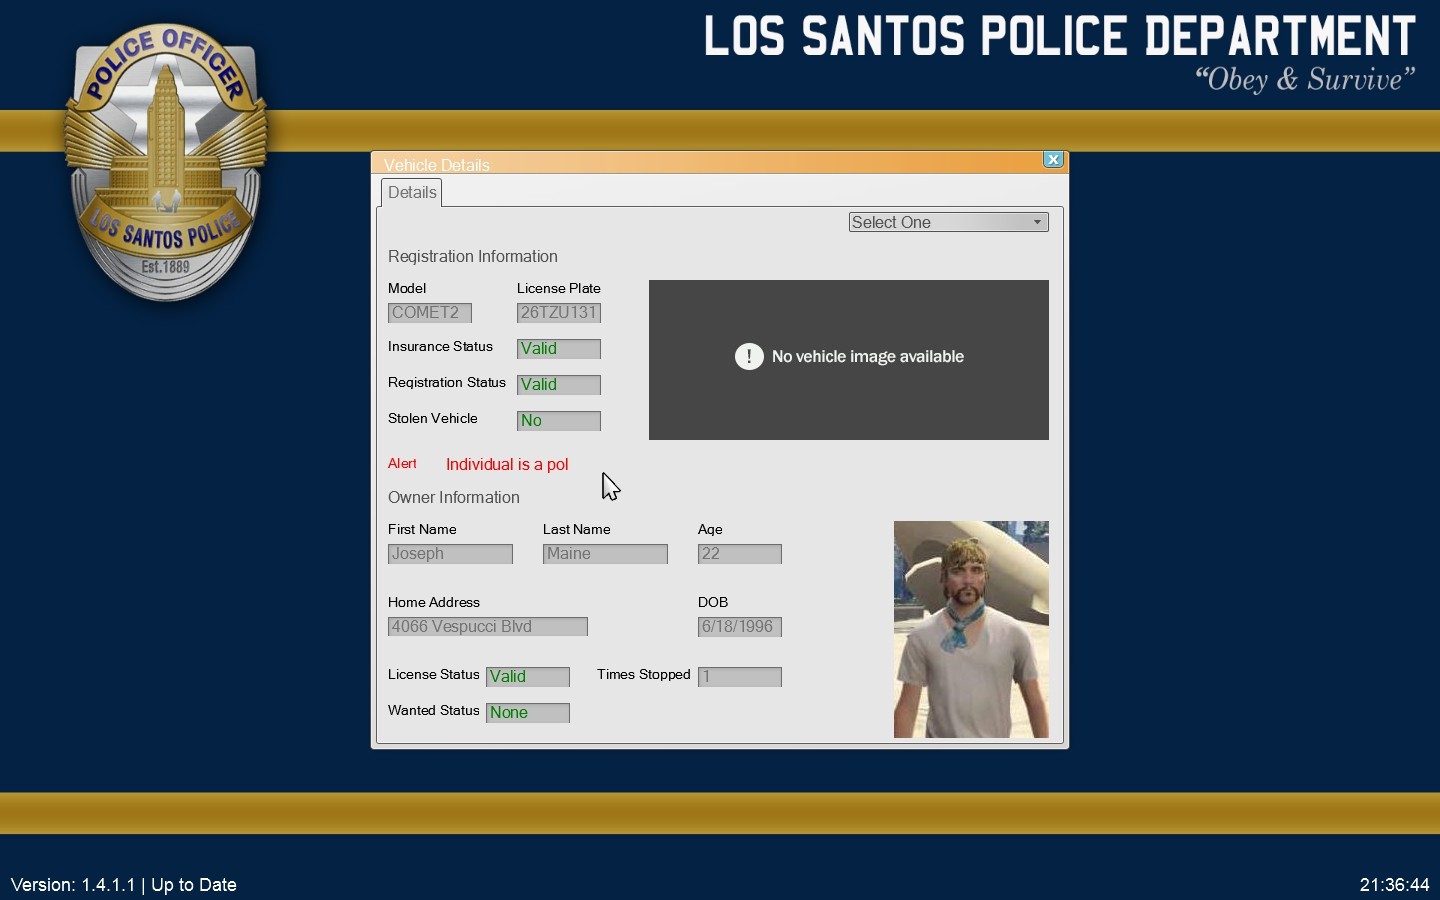Open the Select One dropdown
Screen dimensions: 1440x900
point(949,222)
